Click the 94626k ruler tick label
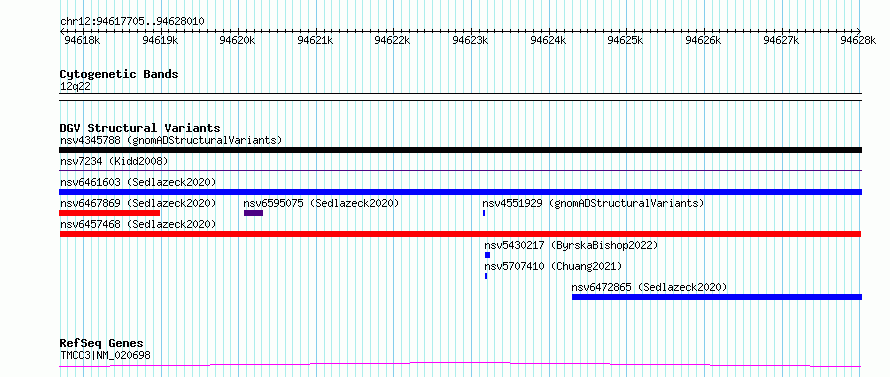The image size is (890, 377). pos(704,40)
